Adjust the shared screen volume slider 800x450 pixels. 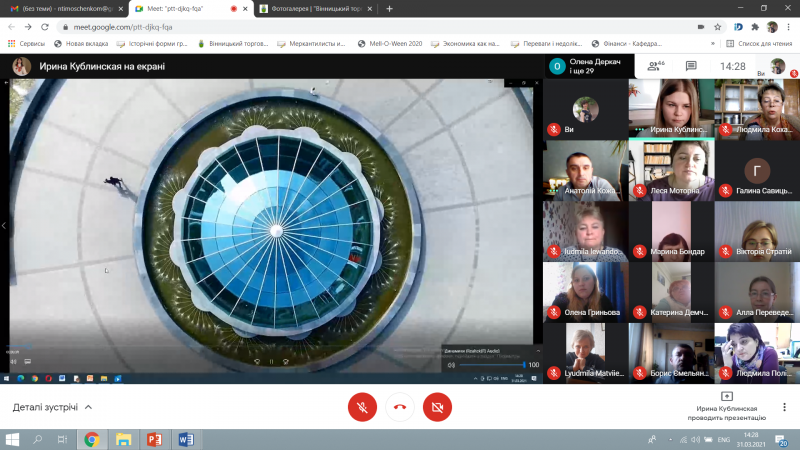pyautogui.click(x=492, y=365)
